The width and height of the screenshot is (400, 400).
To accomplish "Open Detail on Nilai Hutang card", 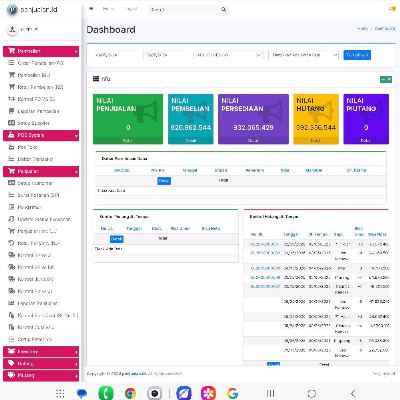I will (316, 141).
